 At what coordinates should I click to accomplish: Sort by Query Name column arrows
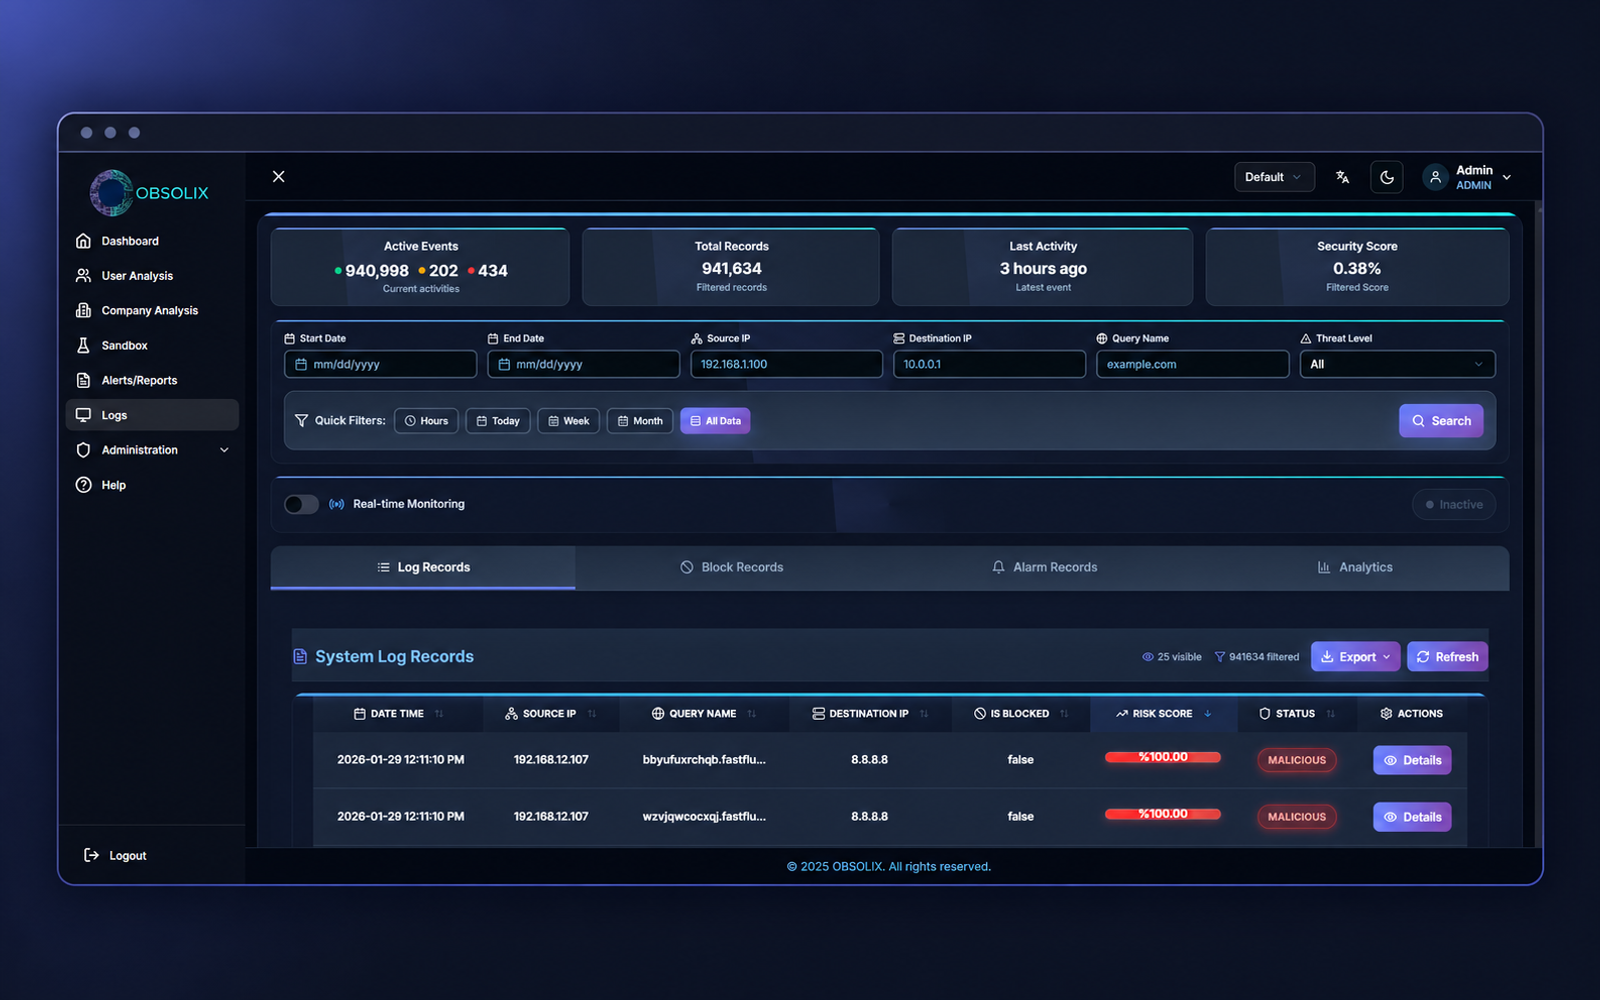click(752, 714)
